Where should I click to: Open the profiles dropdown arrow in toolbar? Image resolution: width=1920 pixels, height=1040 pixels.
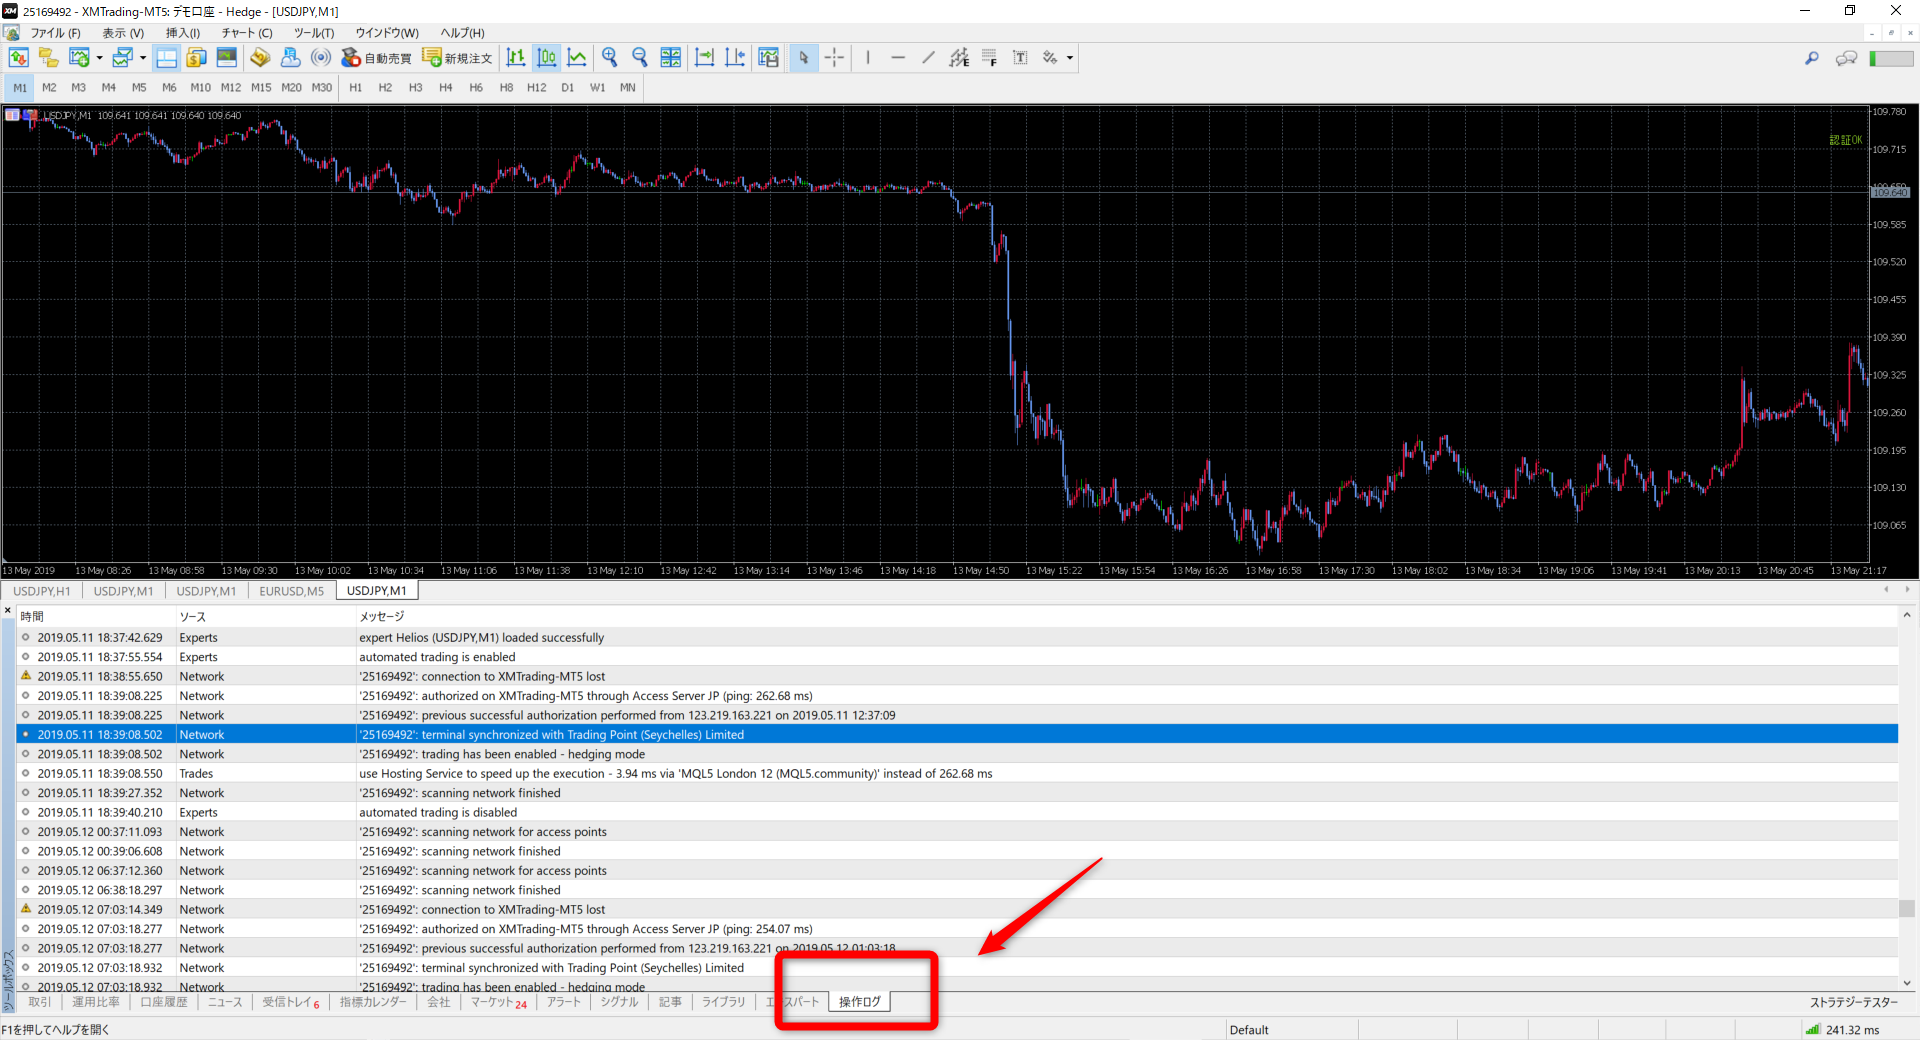[143, 58]
